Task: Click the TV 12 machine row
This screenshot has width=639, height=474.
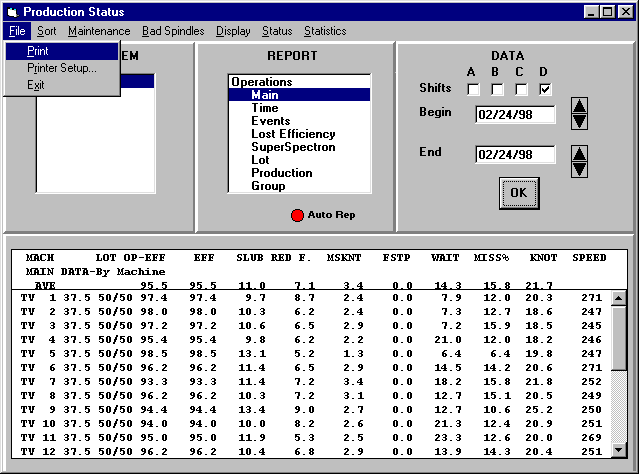Action: 311,452
